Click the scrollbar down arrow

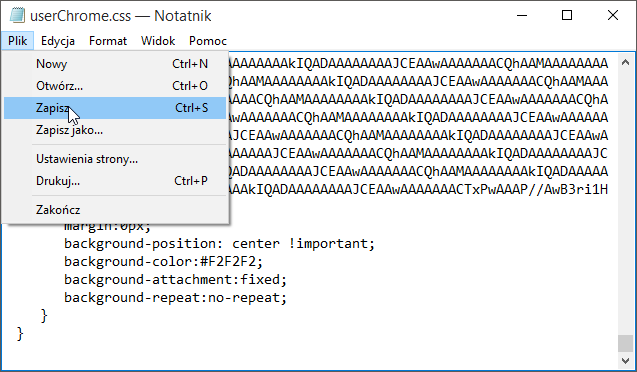click(626, 360)
